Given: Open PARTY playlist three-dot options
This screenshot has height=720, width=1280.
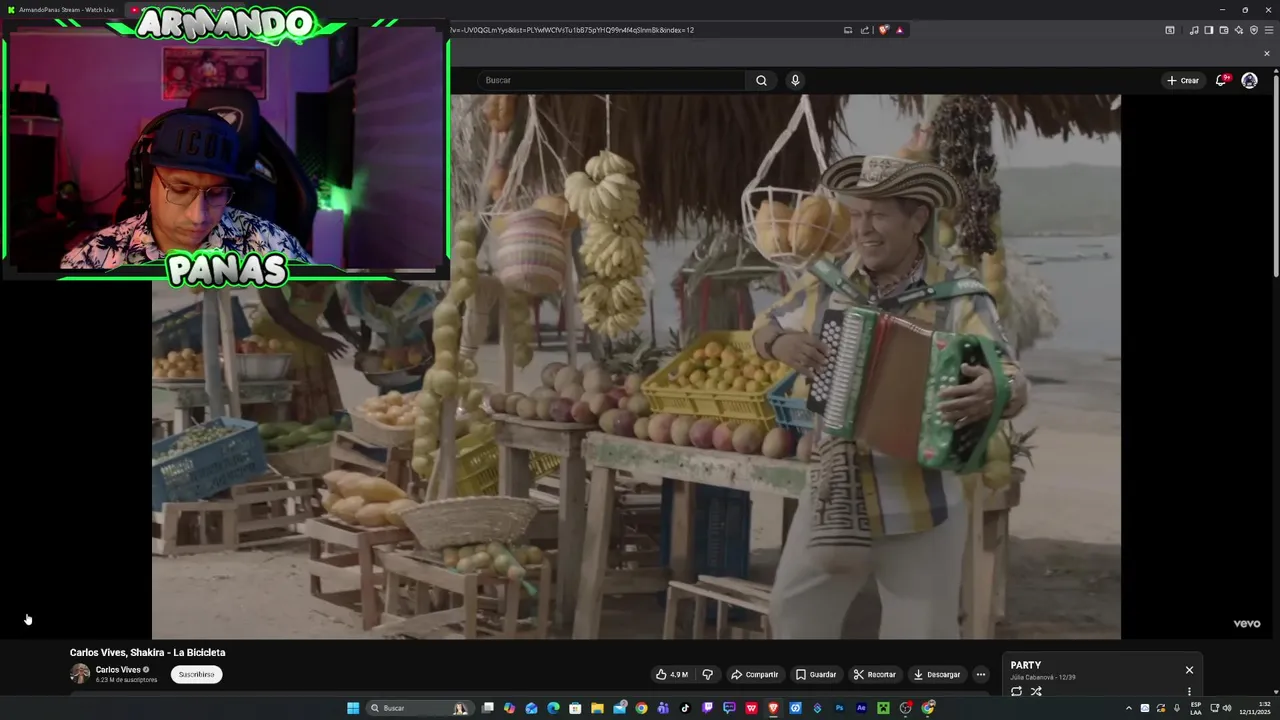Looking at the screenshot, I should 1189,691.
